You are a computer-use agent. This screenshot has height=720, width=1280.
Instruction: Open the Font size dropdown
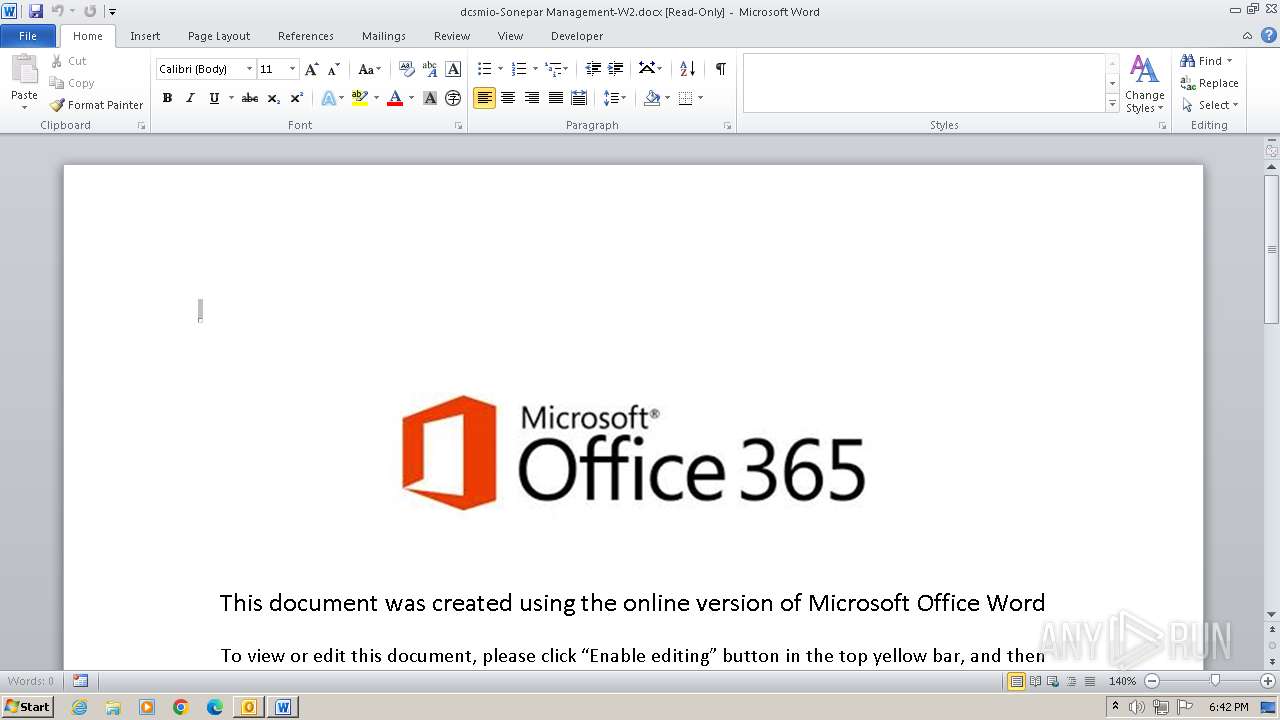click(292, 69)
